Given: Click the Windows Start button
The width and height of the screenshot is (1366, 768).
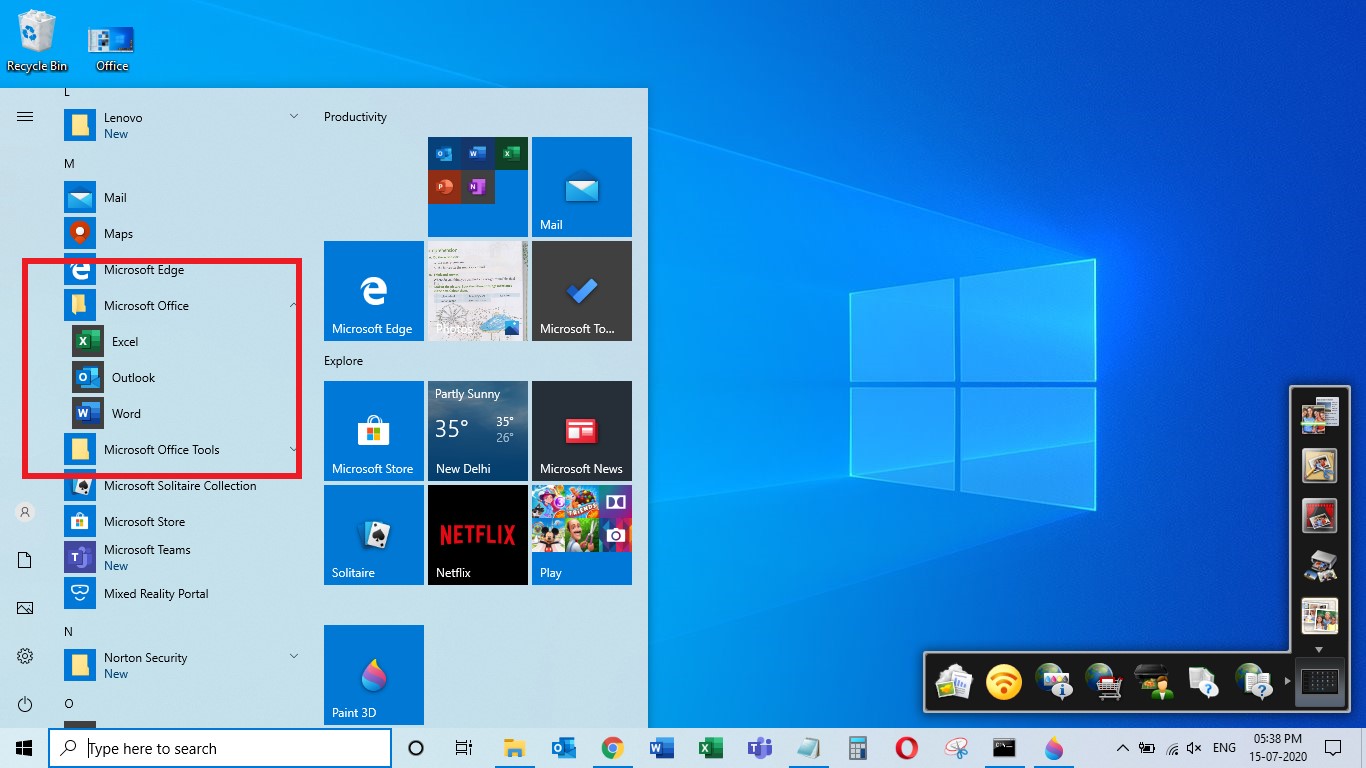Looking at the screenshot, I should 24,748.
